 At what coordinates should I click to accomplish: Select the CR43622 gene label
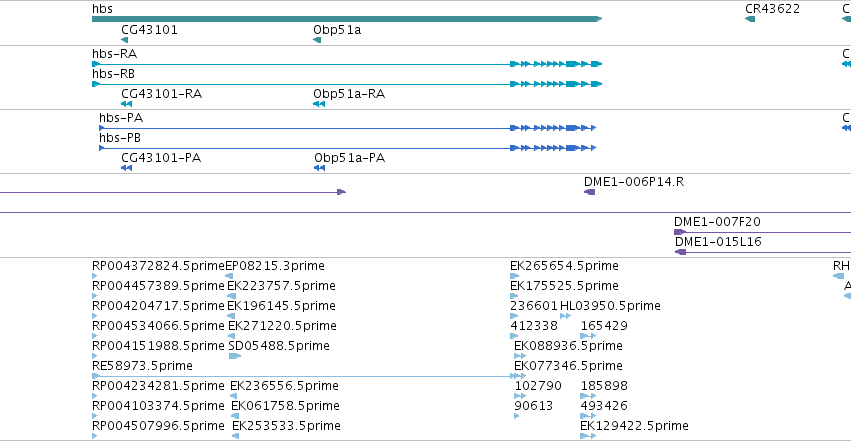point(772,9)
